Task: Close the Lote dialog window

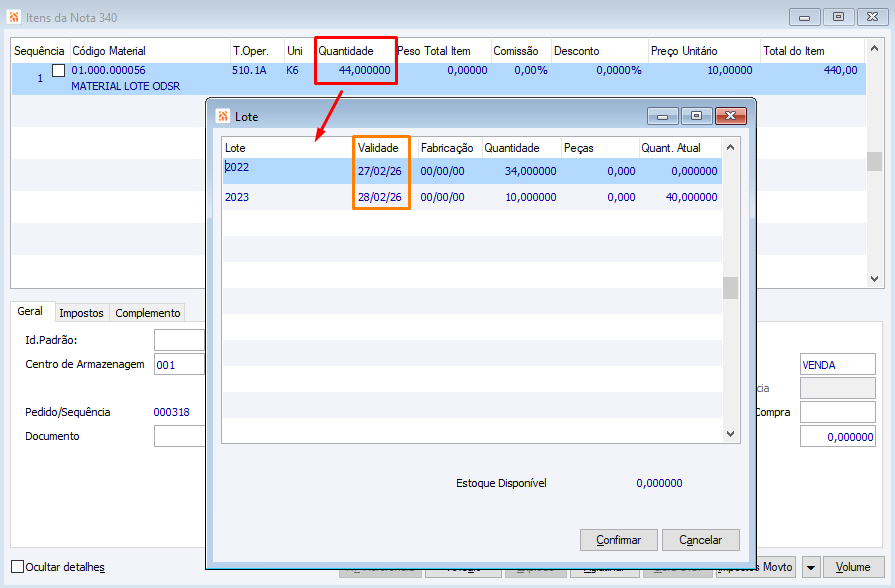Action: [730, 116]
